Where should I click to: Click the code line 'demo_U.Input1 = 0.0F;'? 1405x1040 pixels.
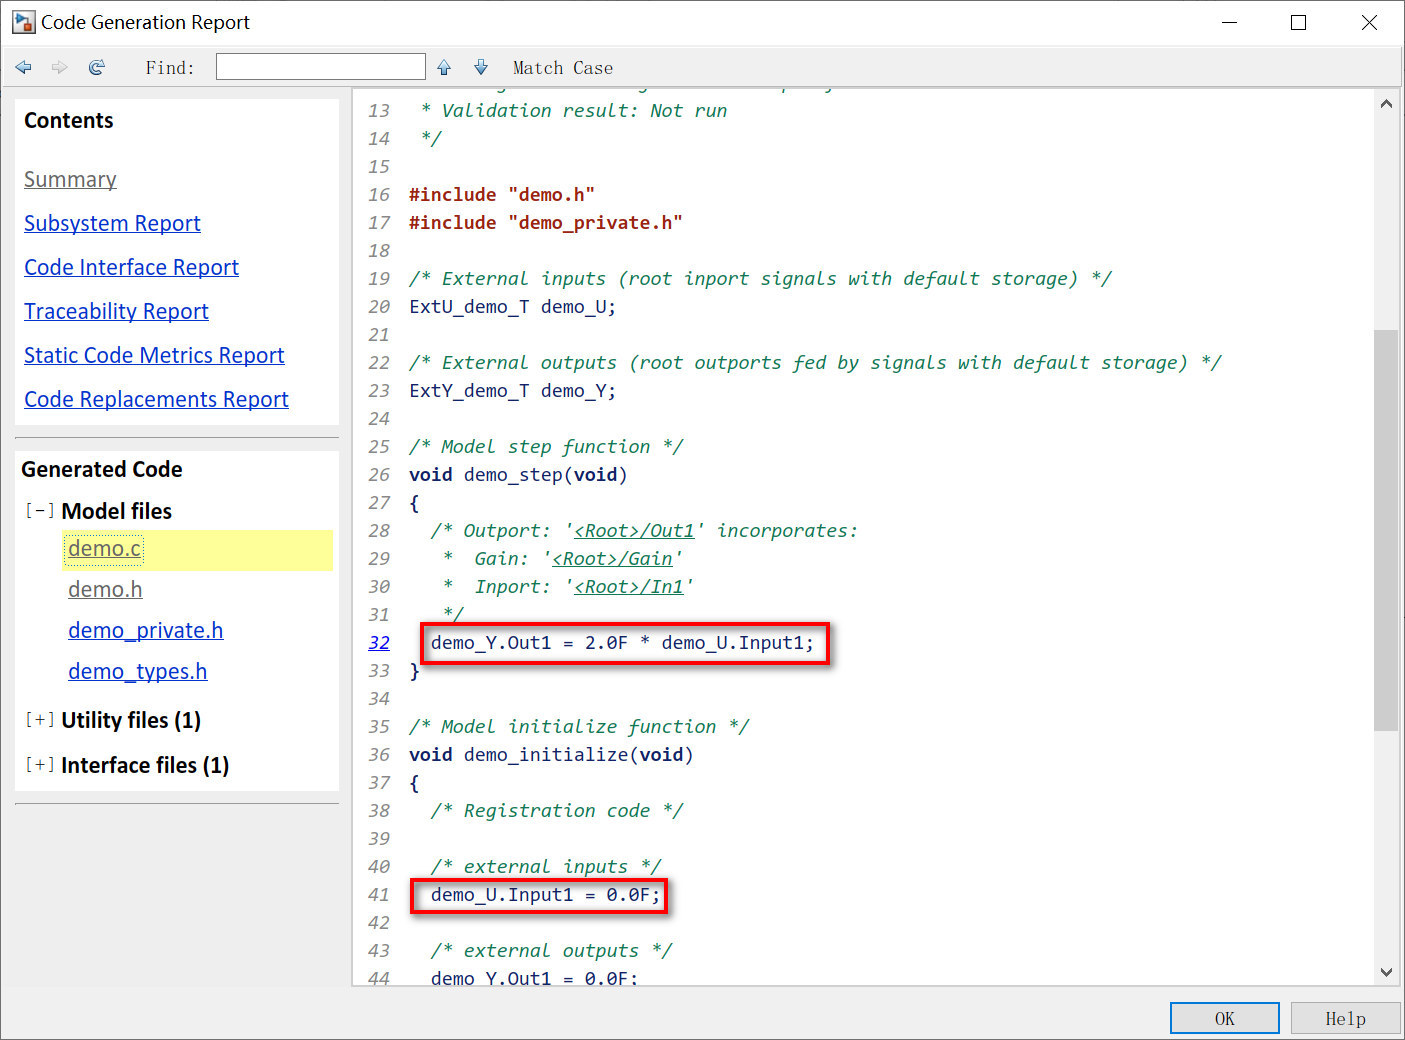(x=546, y=895)
